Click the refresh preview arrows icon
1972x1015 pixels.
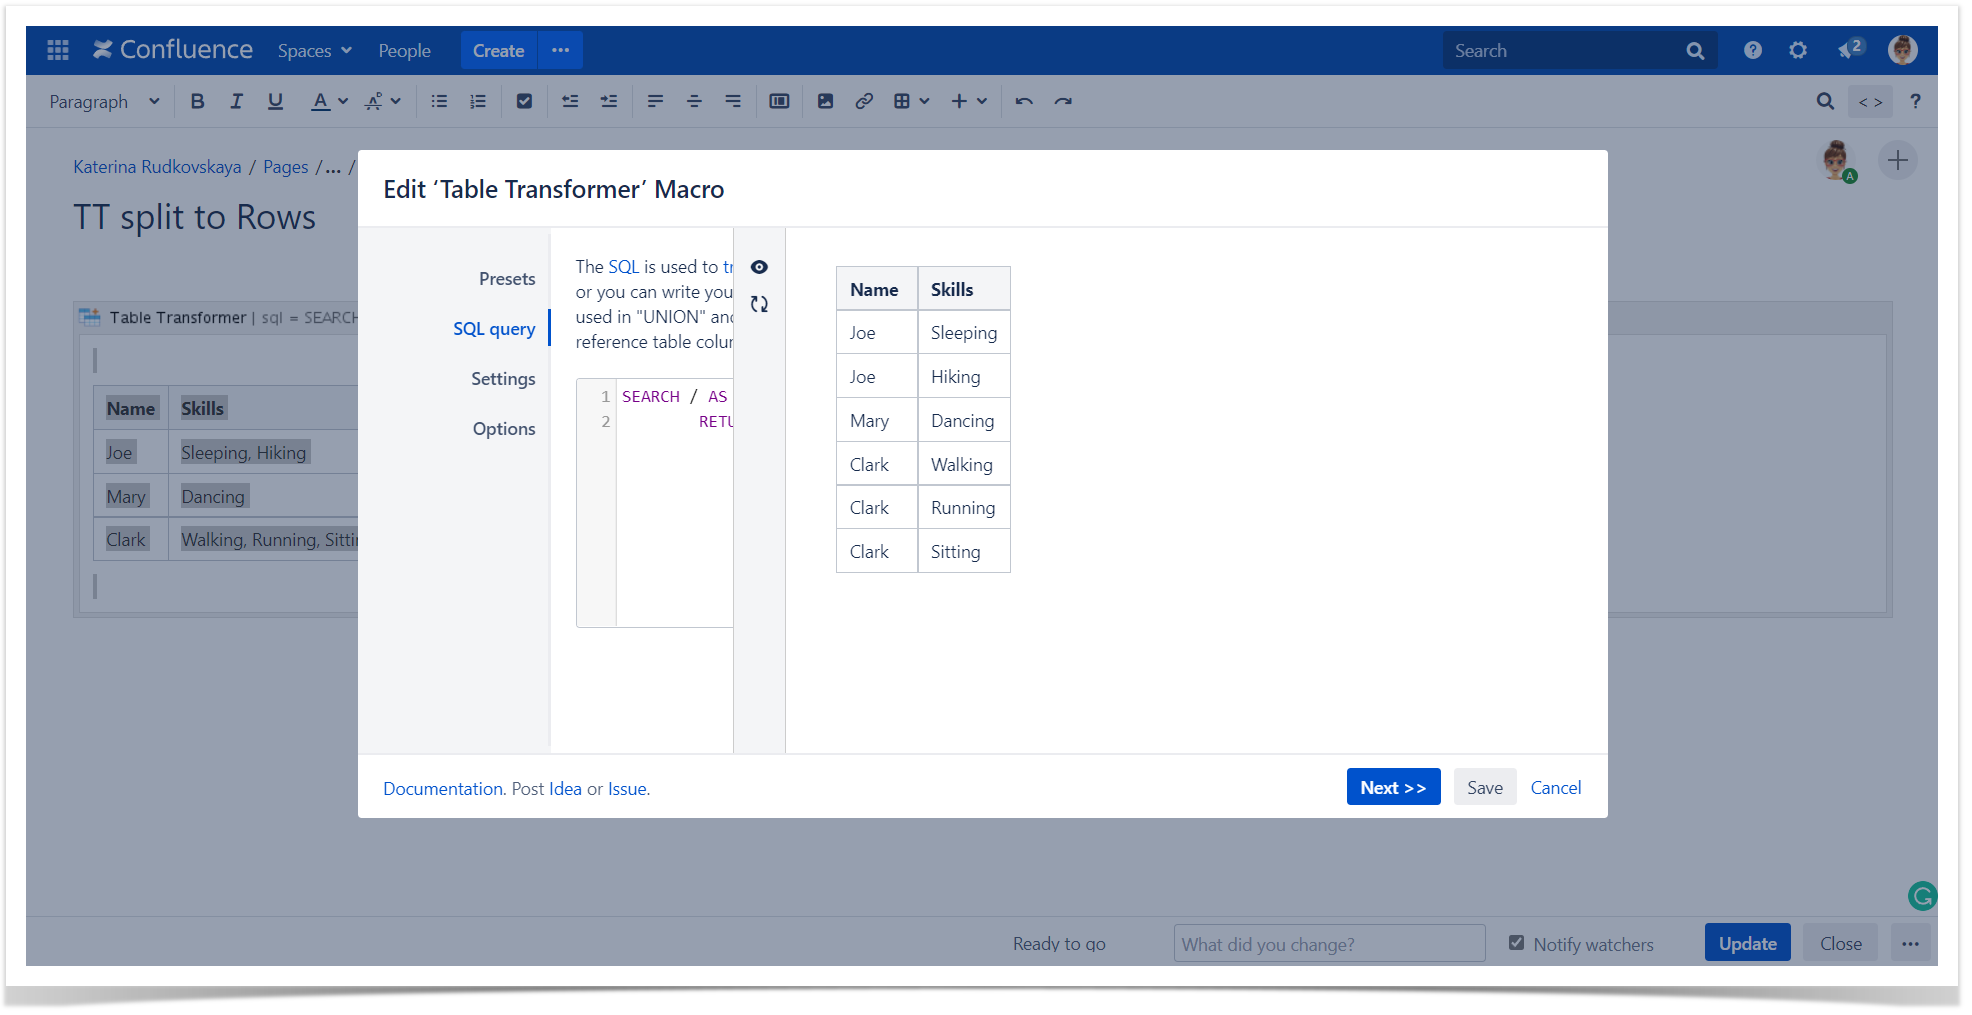click(x=759, y=304)
